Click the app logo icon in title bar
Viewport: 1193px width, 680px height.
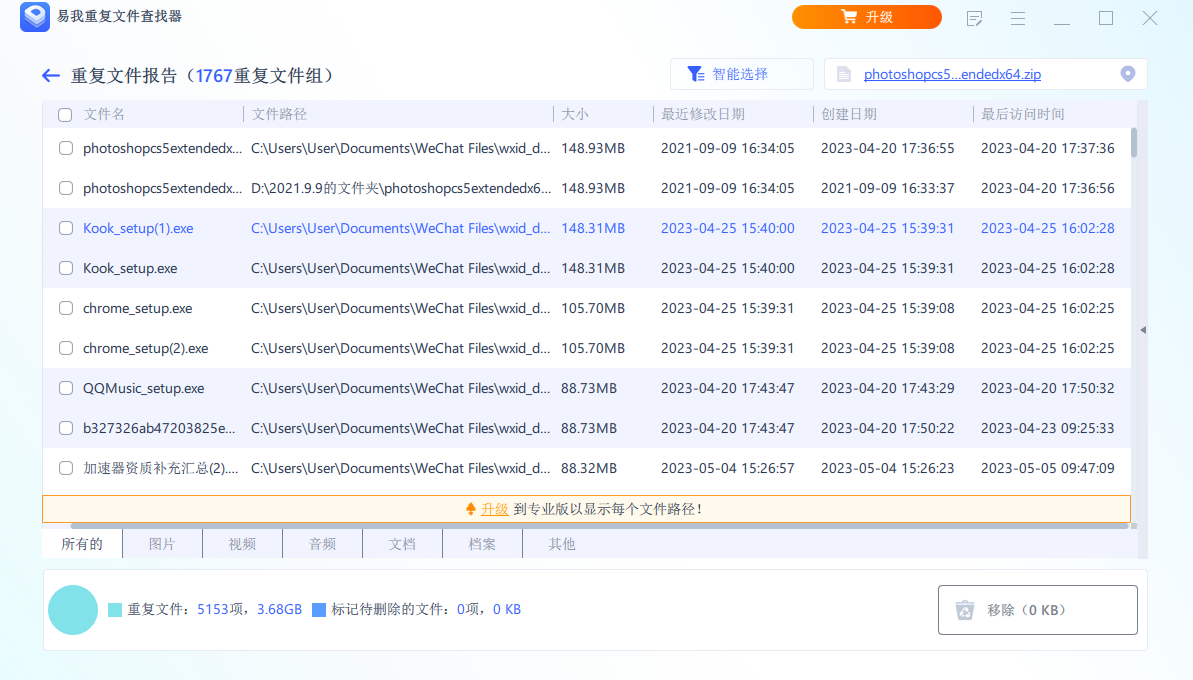(35, 17)
